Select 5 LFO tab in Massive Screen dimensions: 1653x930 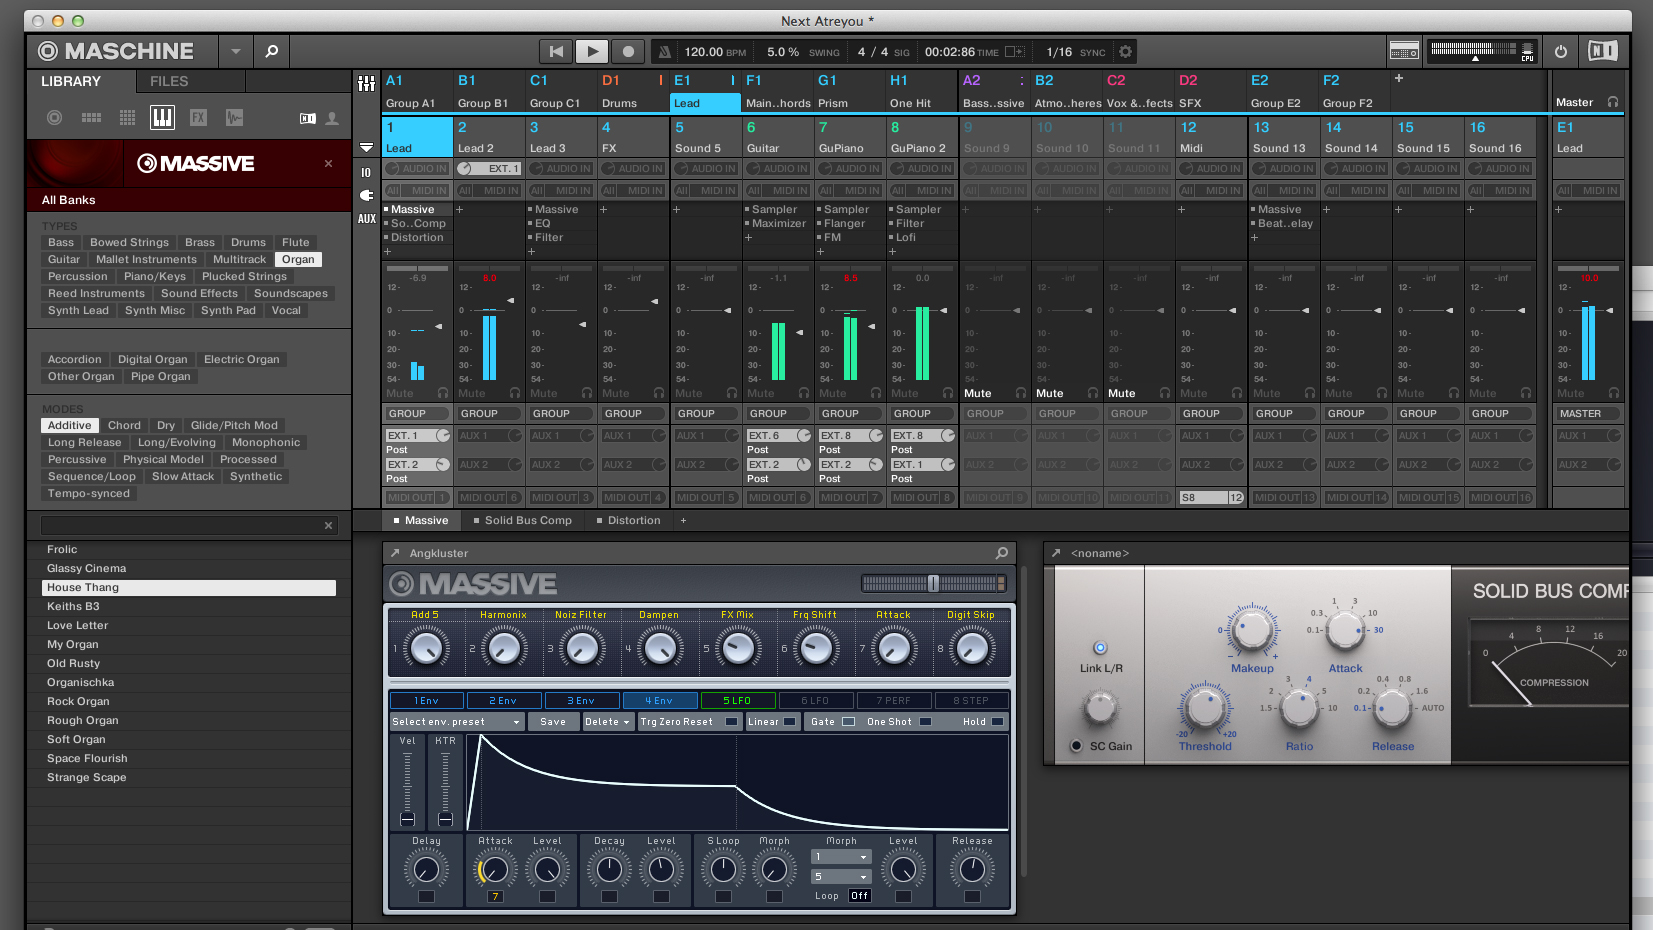coord(737,700)
